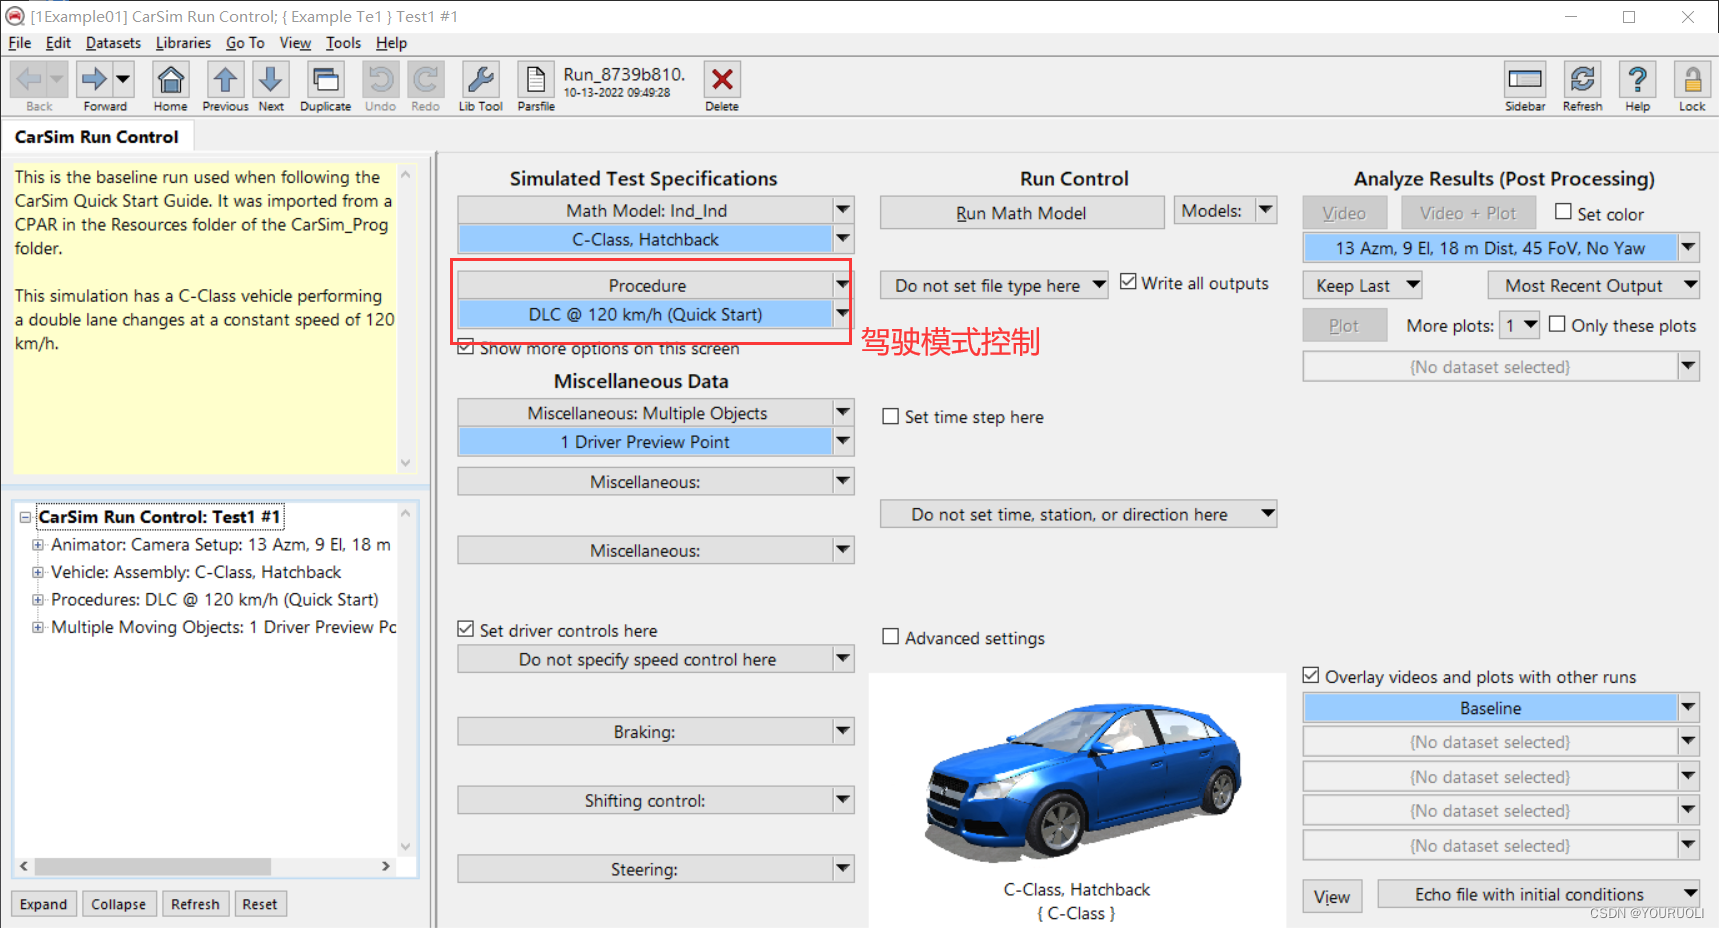Click the Expand button below the tree
The height and width of the screenshot is (928, 1719).
44,904
